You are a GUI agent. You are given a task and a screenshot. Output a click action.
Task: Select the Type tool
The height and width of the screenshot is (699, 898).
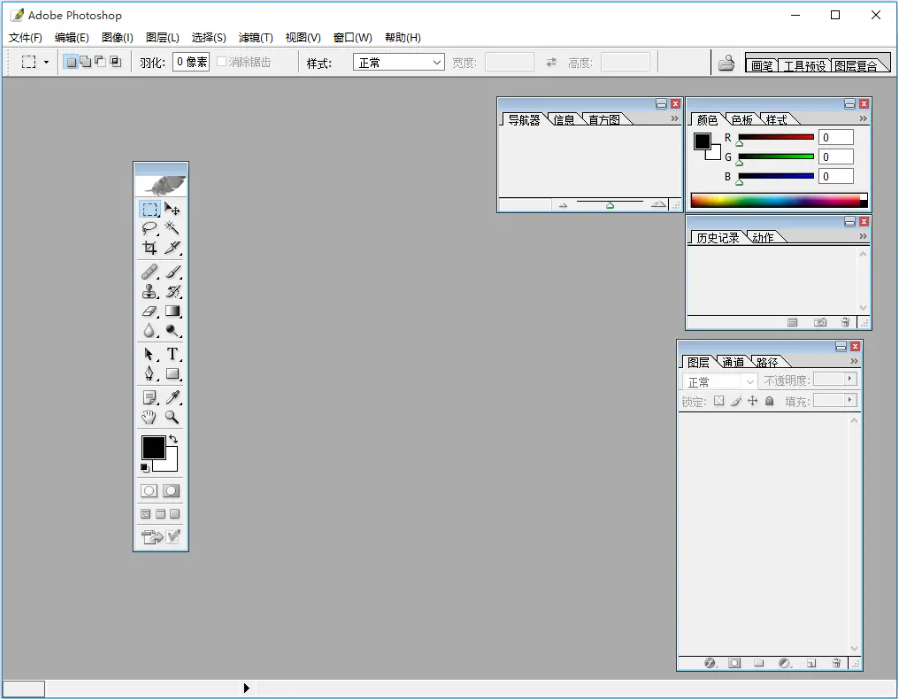(171, 354)
